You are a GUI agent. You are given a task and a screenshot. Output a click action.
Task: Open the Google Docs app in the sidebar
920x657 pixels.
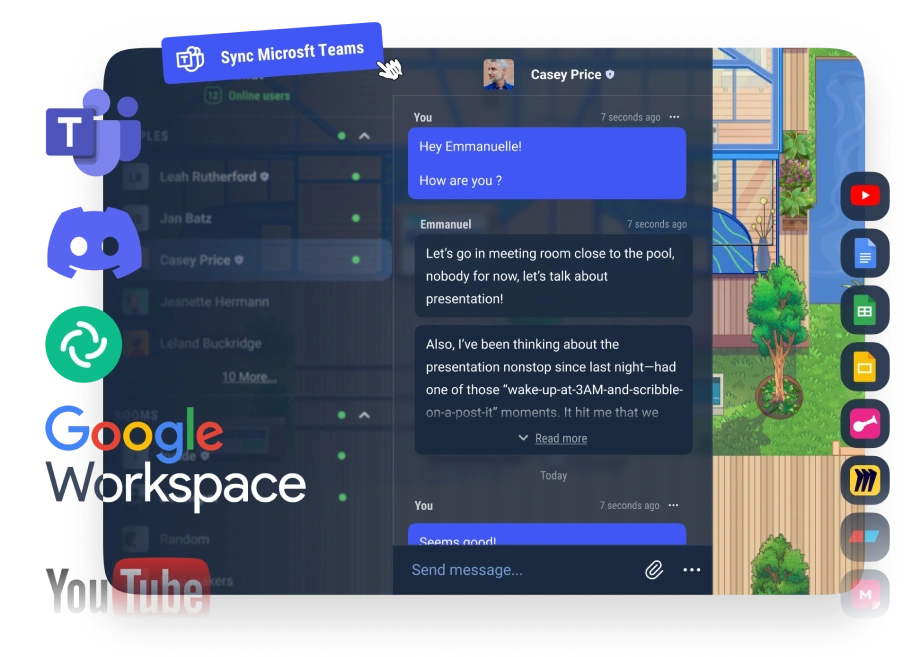tap(865, 253)
